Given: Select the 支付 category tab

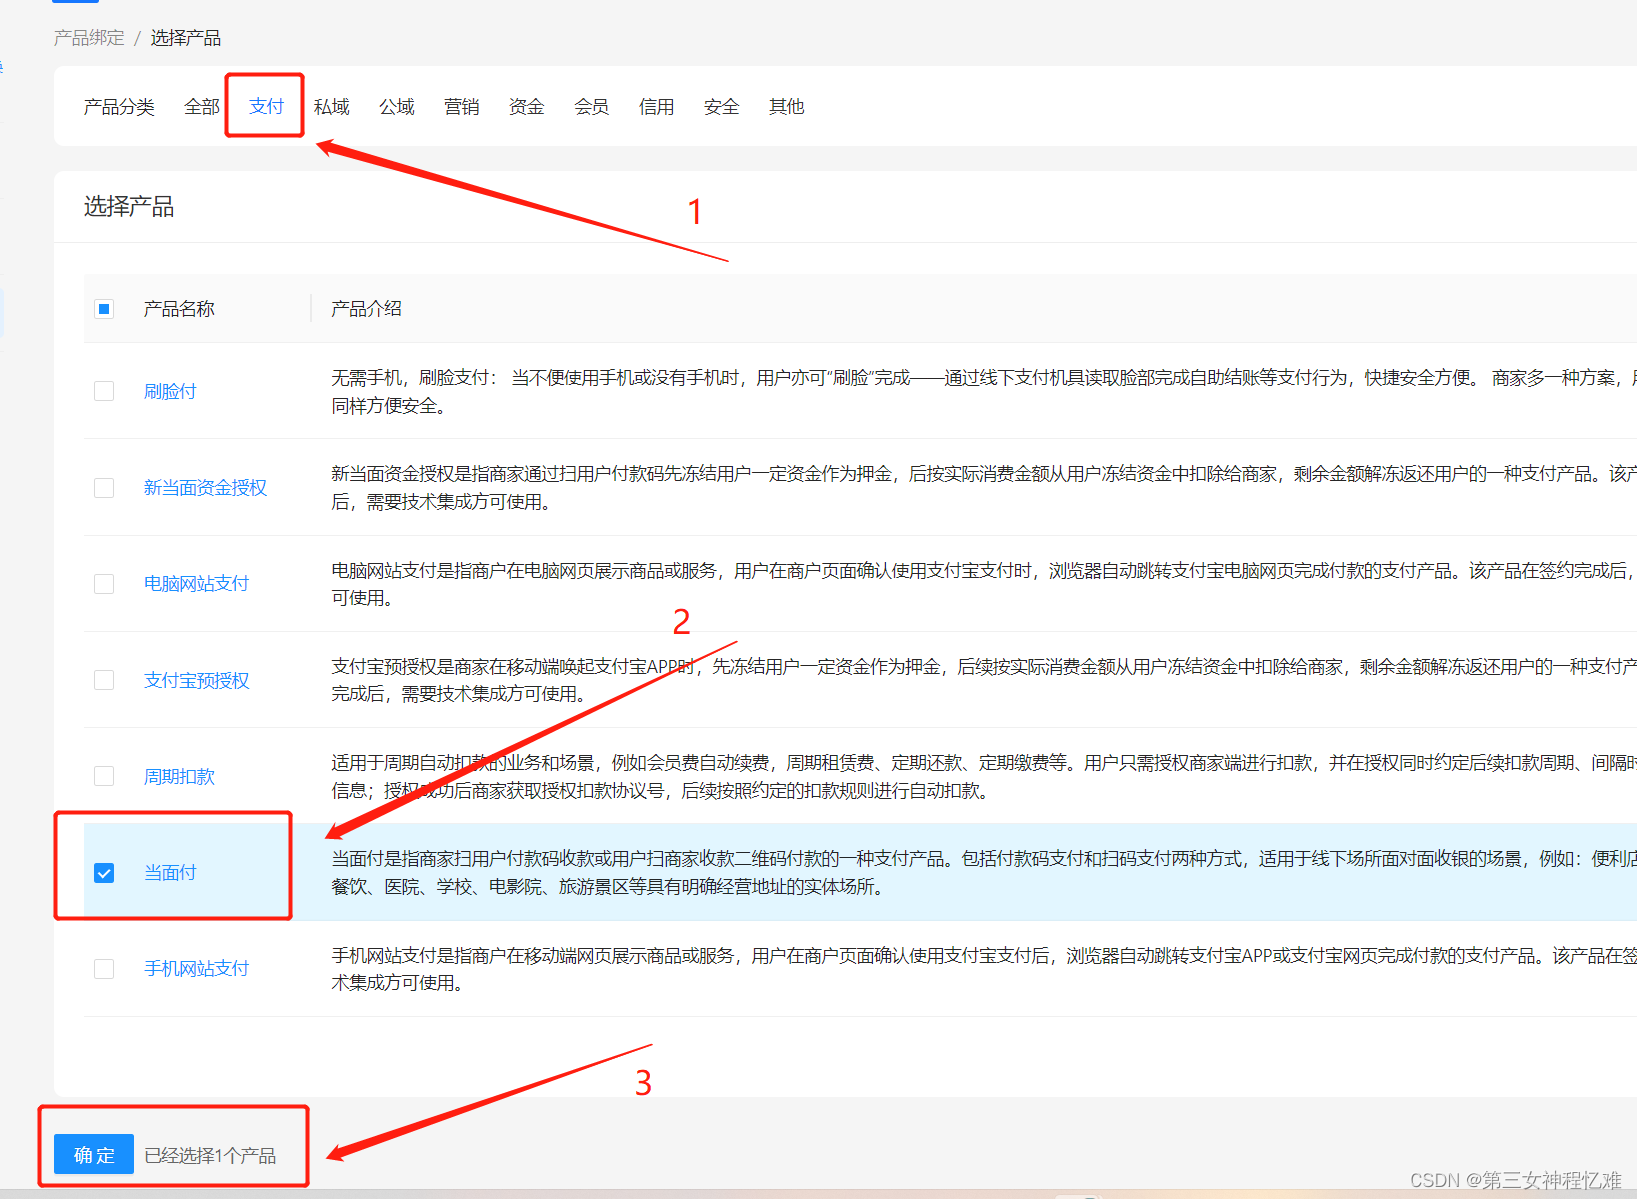Looking at the screenshot, I should coord(266,107).
